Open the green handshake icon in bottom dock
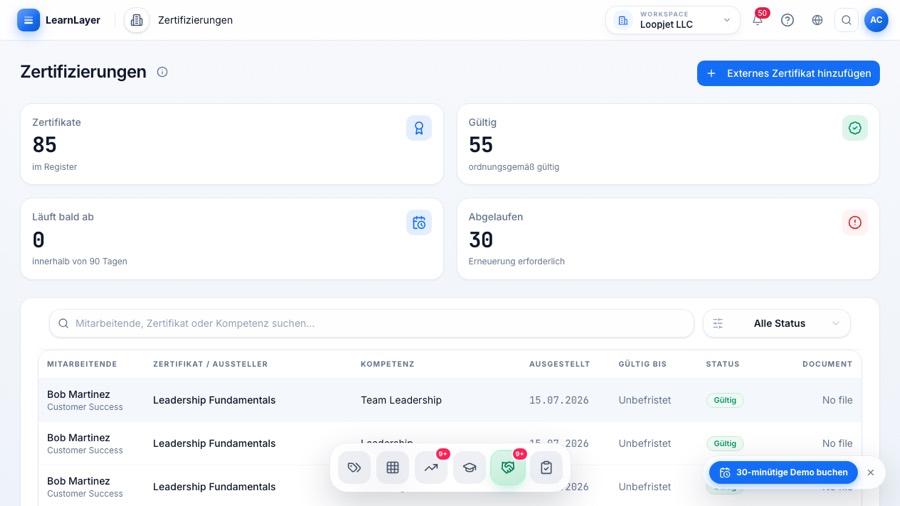900x506 pixels. (507, 468)
